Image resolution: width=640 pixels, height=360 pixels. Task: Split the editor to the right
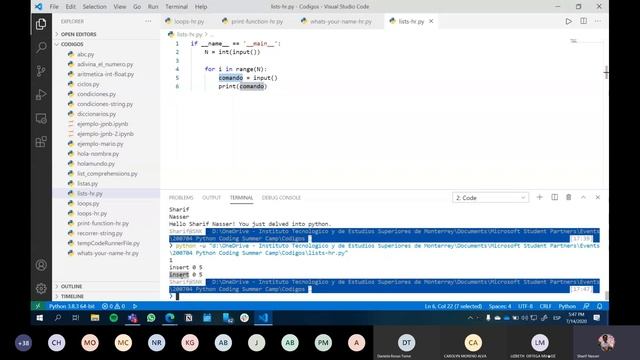[x=583, y=21]
